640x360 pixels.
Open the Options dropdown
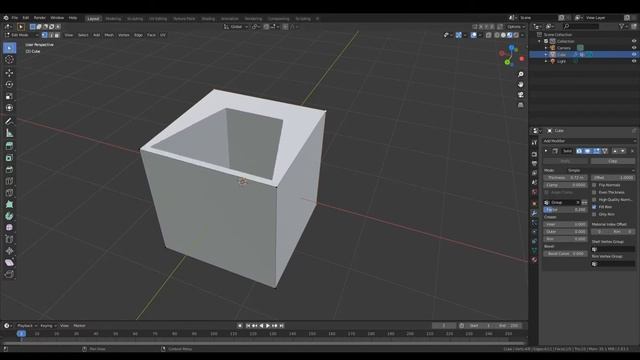[516, 27]
